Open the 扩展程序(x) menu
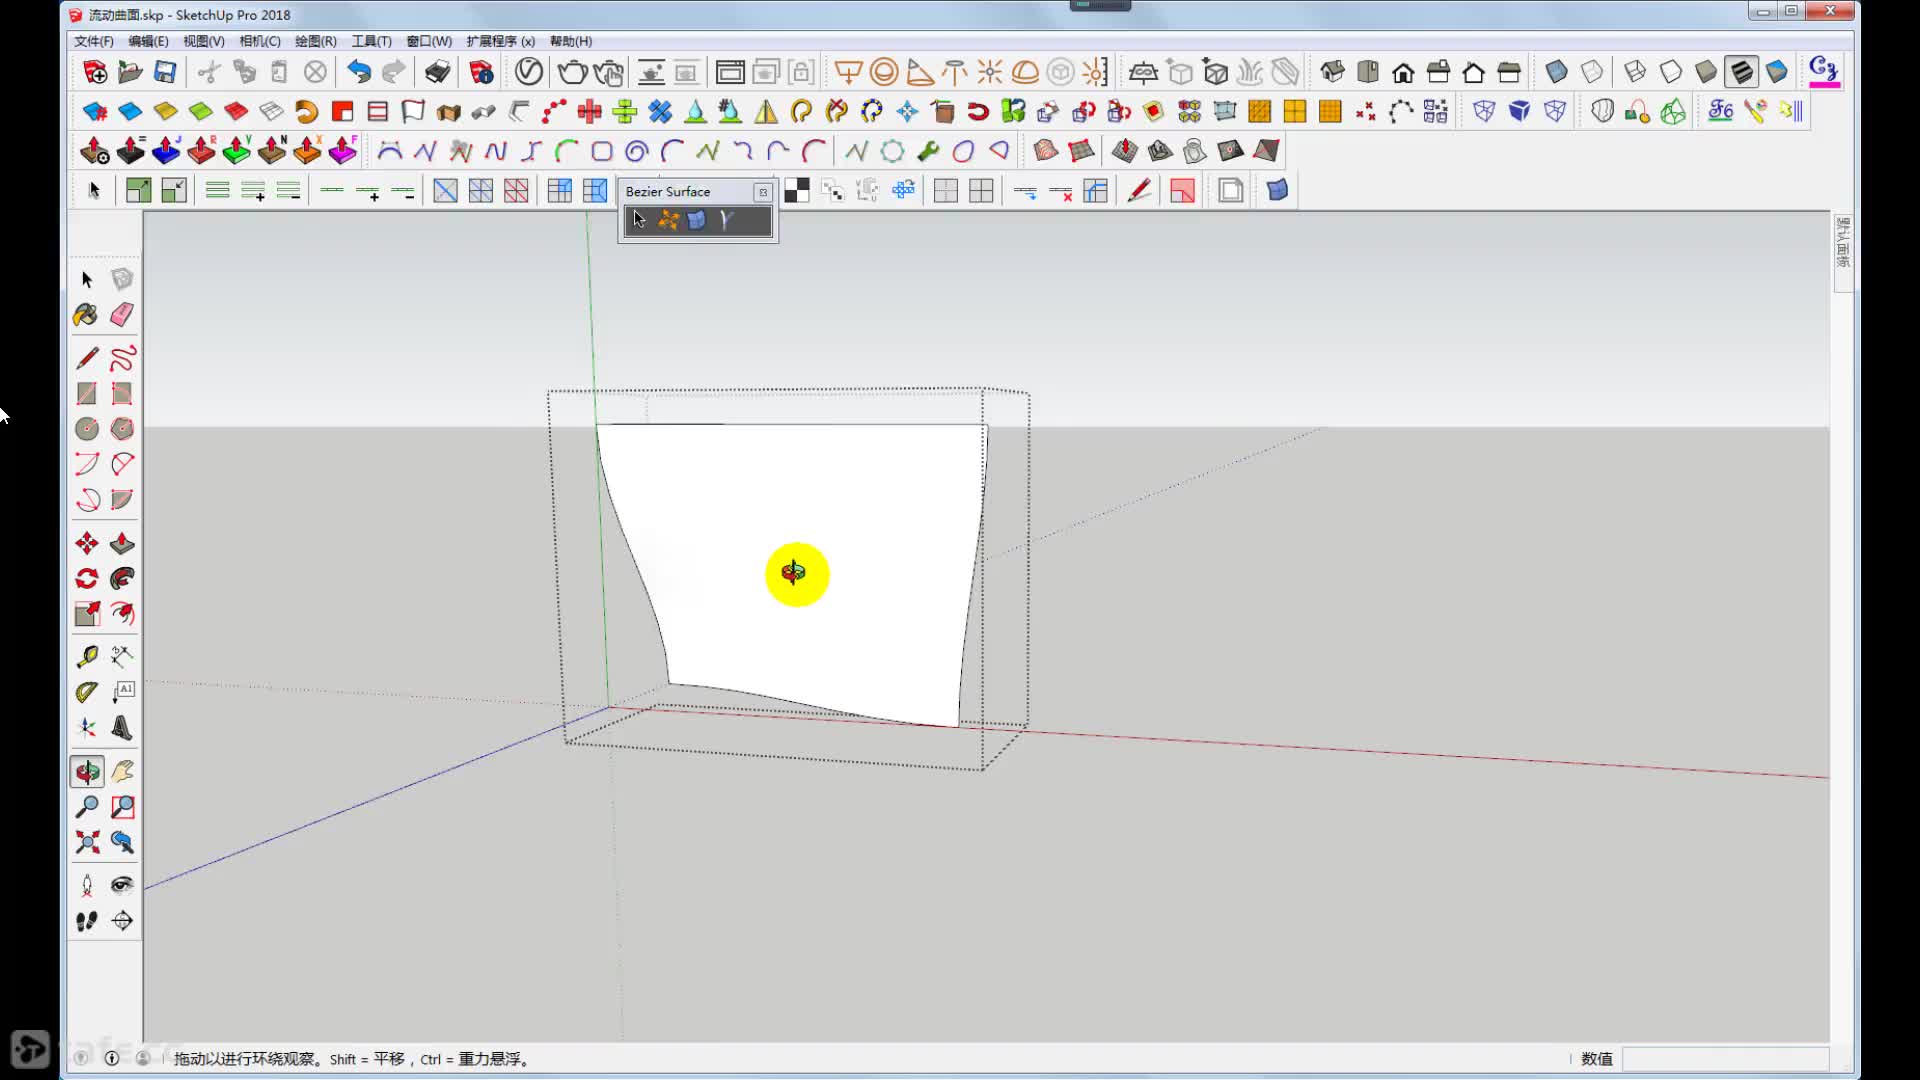 [x=500, y=41]
